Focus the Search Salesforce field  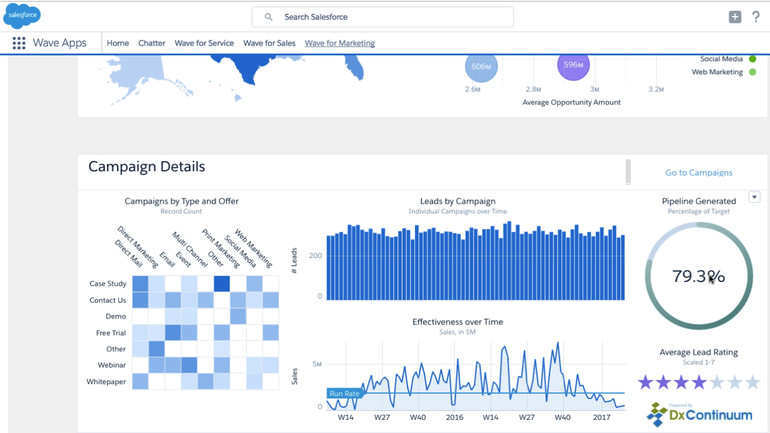pos(383,17)
